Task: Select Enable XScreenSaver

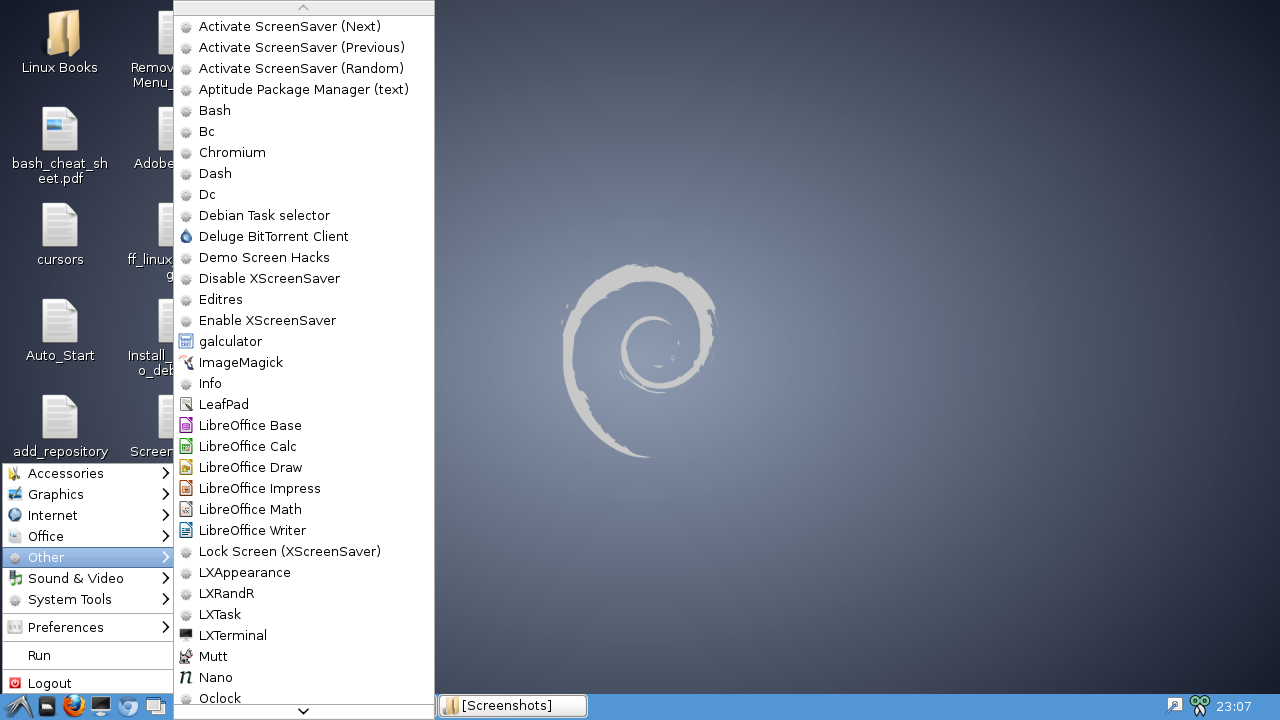Action: 304,321
